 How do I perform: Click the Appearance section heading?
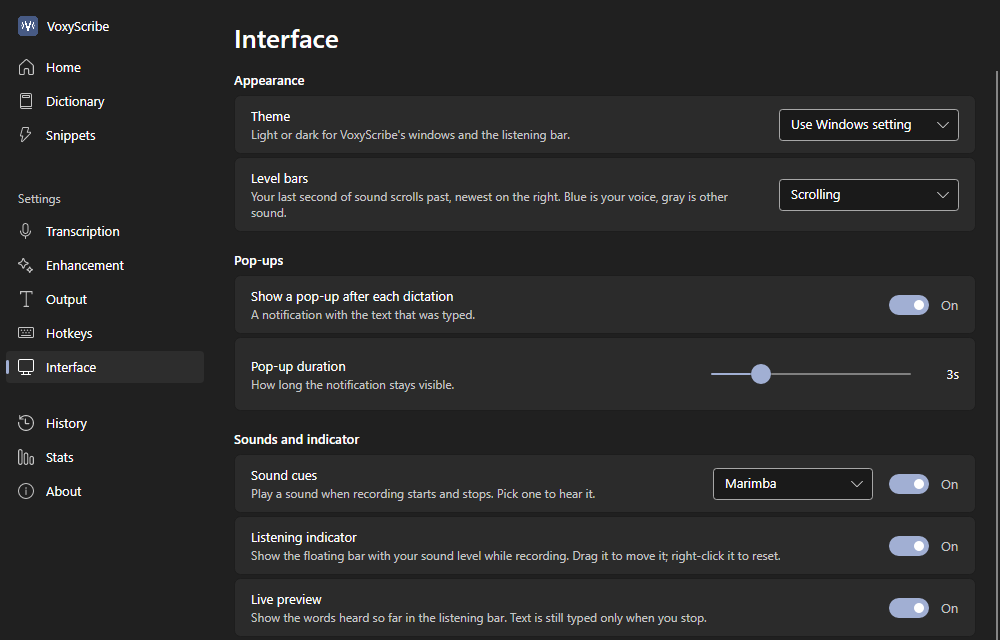[269, 80]
